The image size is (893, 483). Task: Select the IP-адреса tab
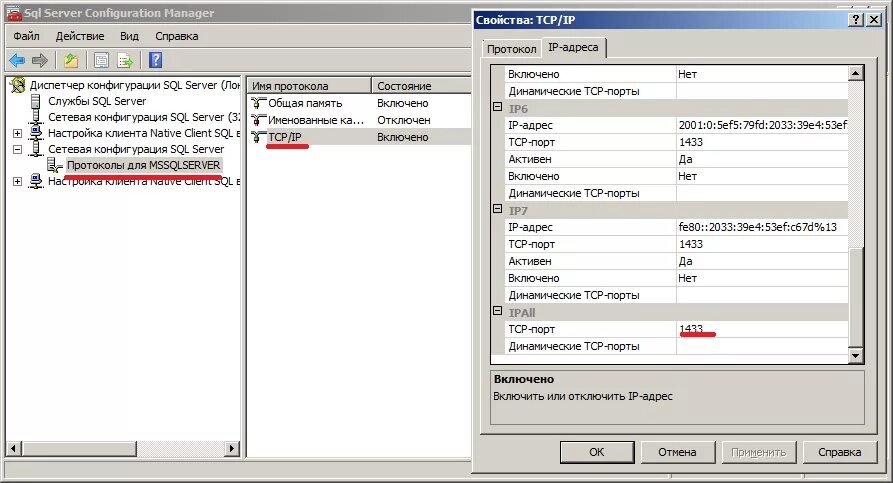pos(573,47)
